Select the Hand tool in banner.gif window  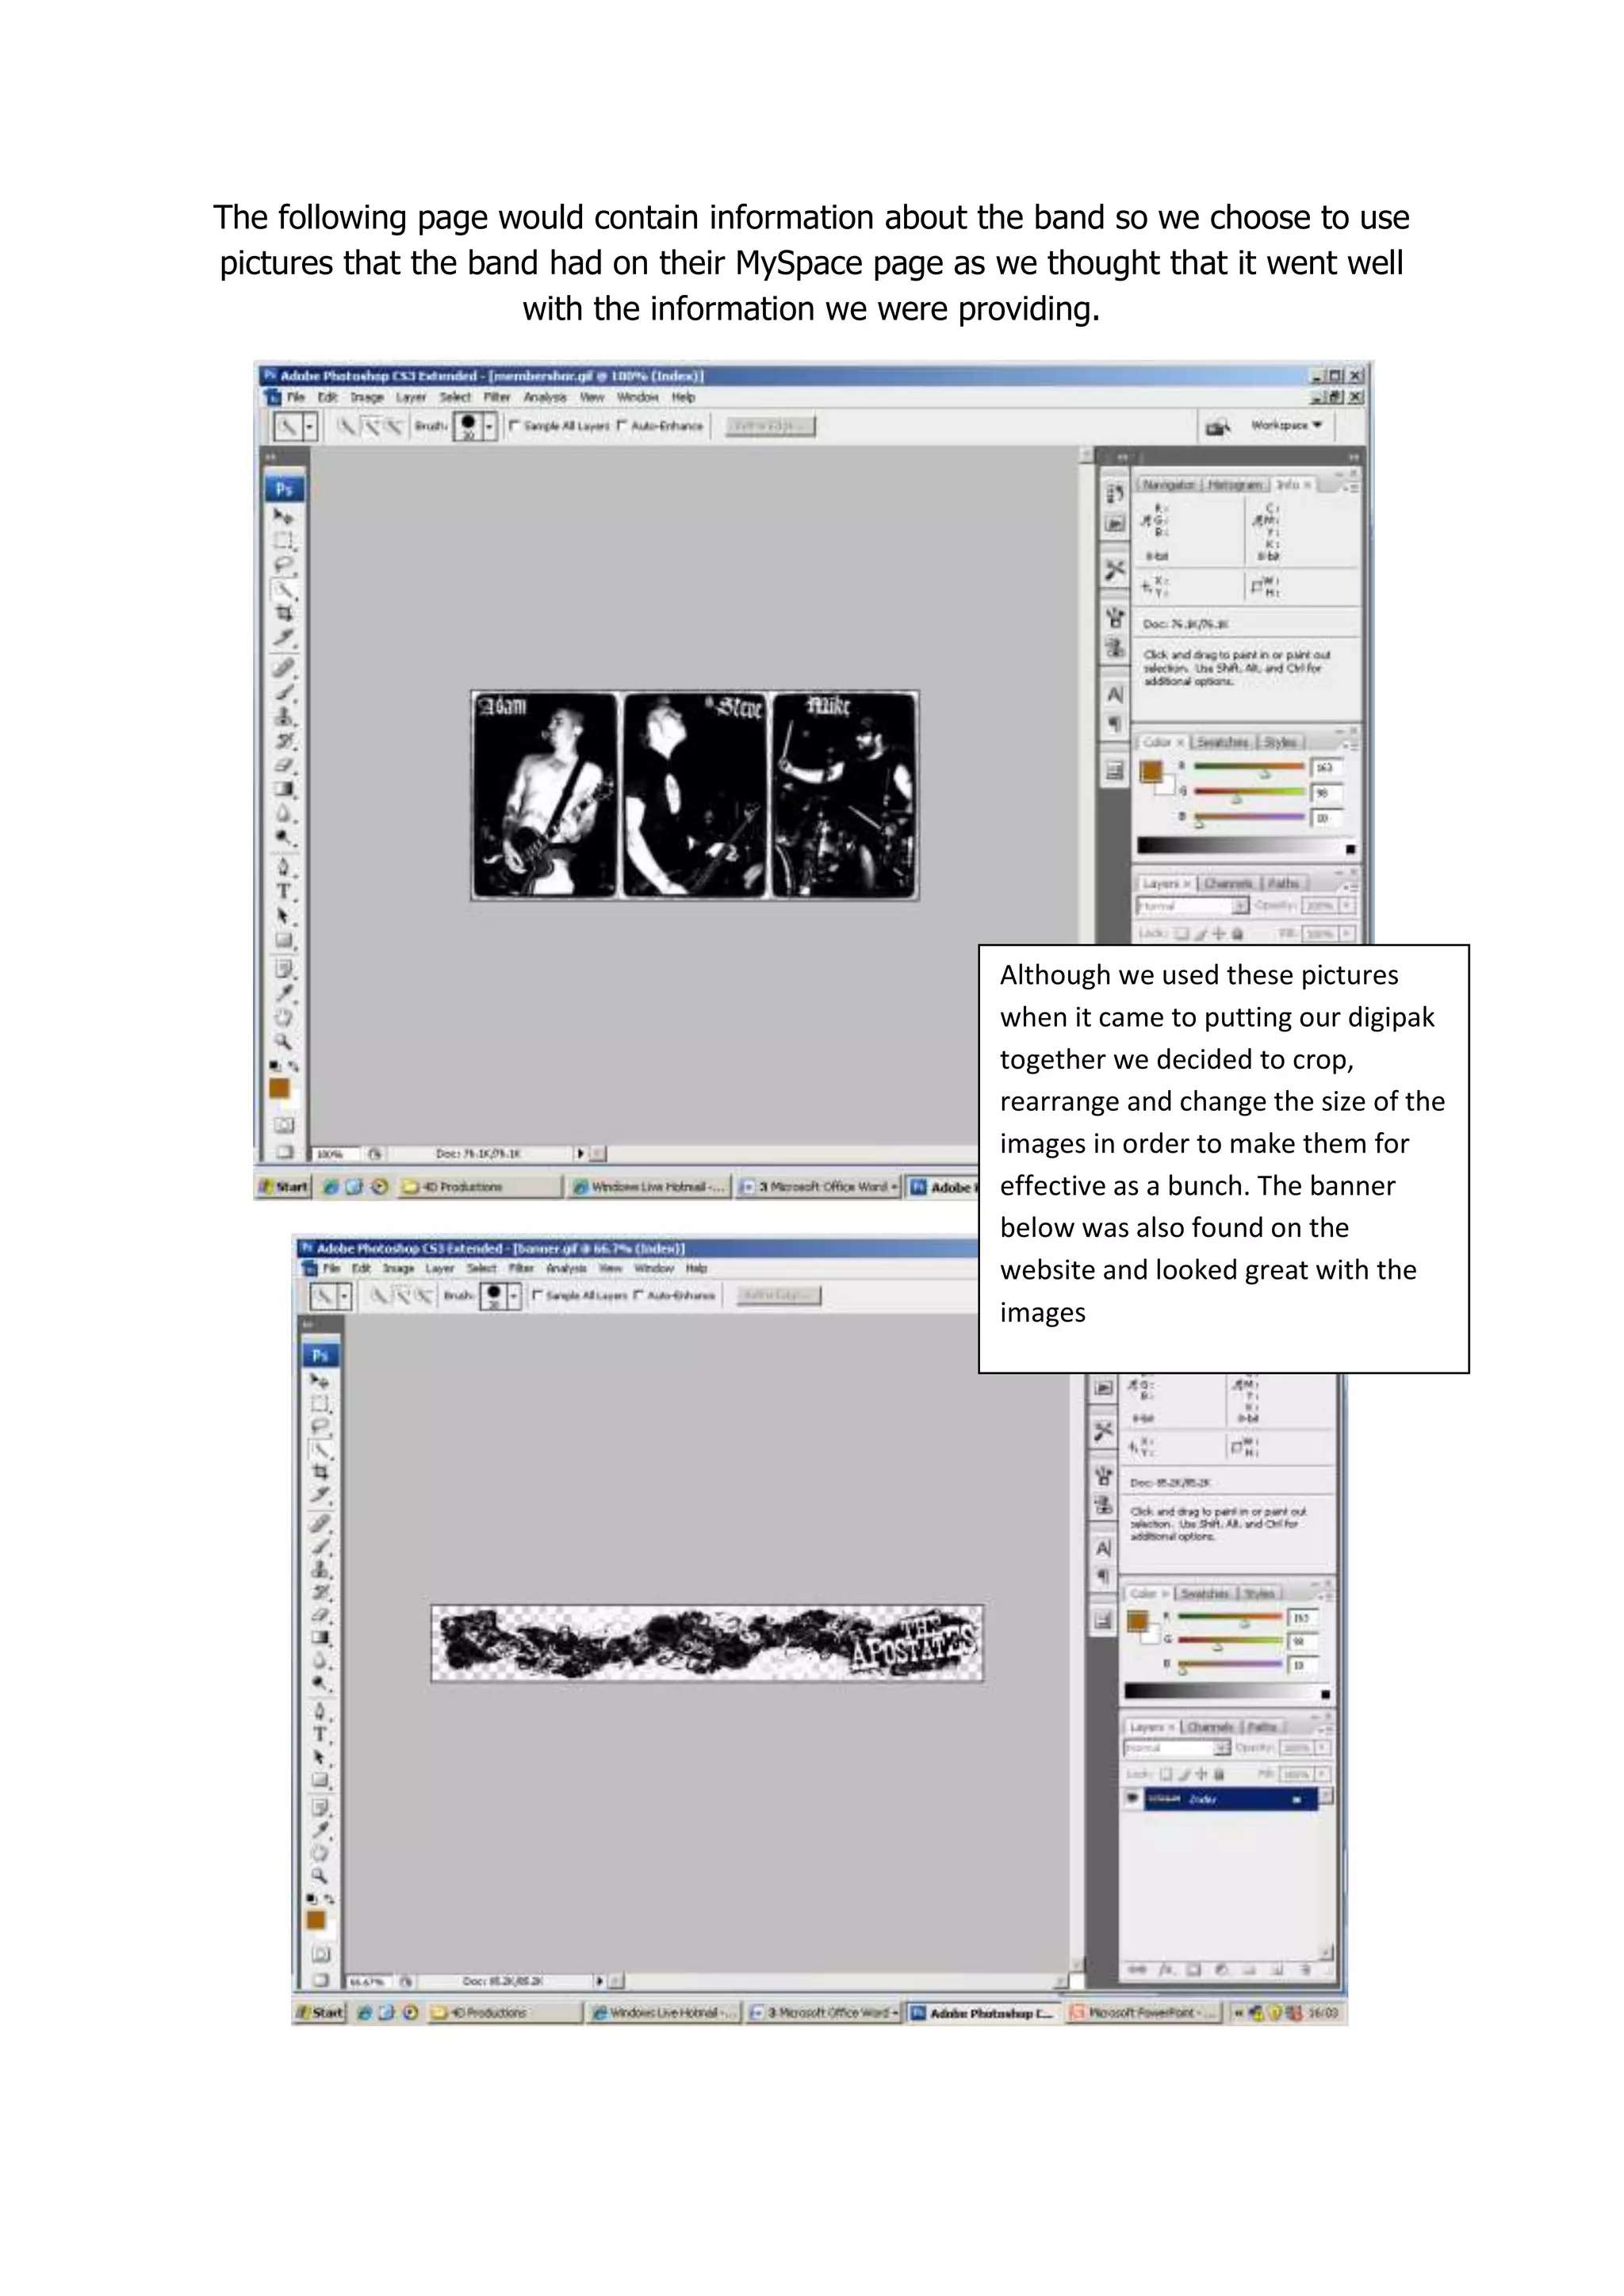[320, 1853]
